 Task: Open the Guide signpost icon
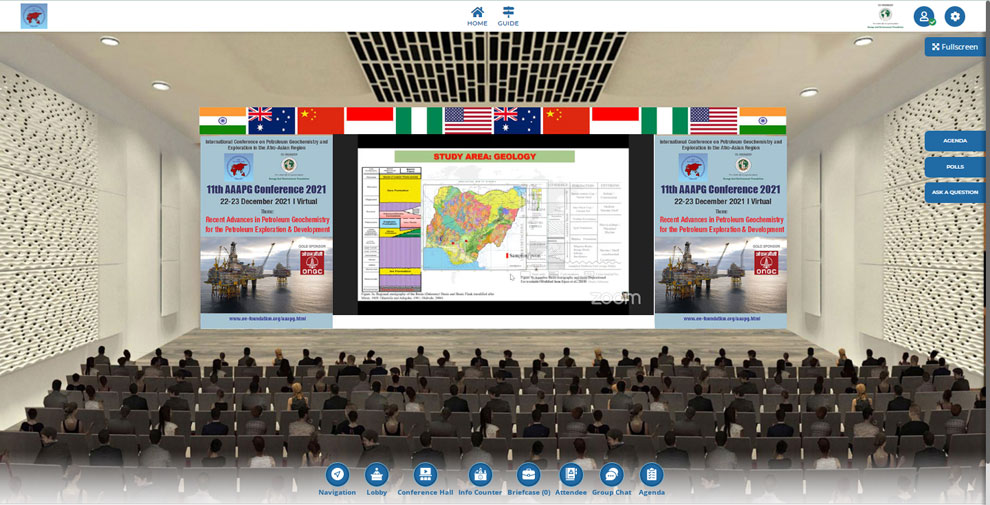coord(508,16)
